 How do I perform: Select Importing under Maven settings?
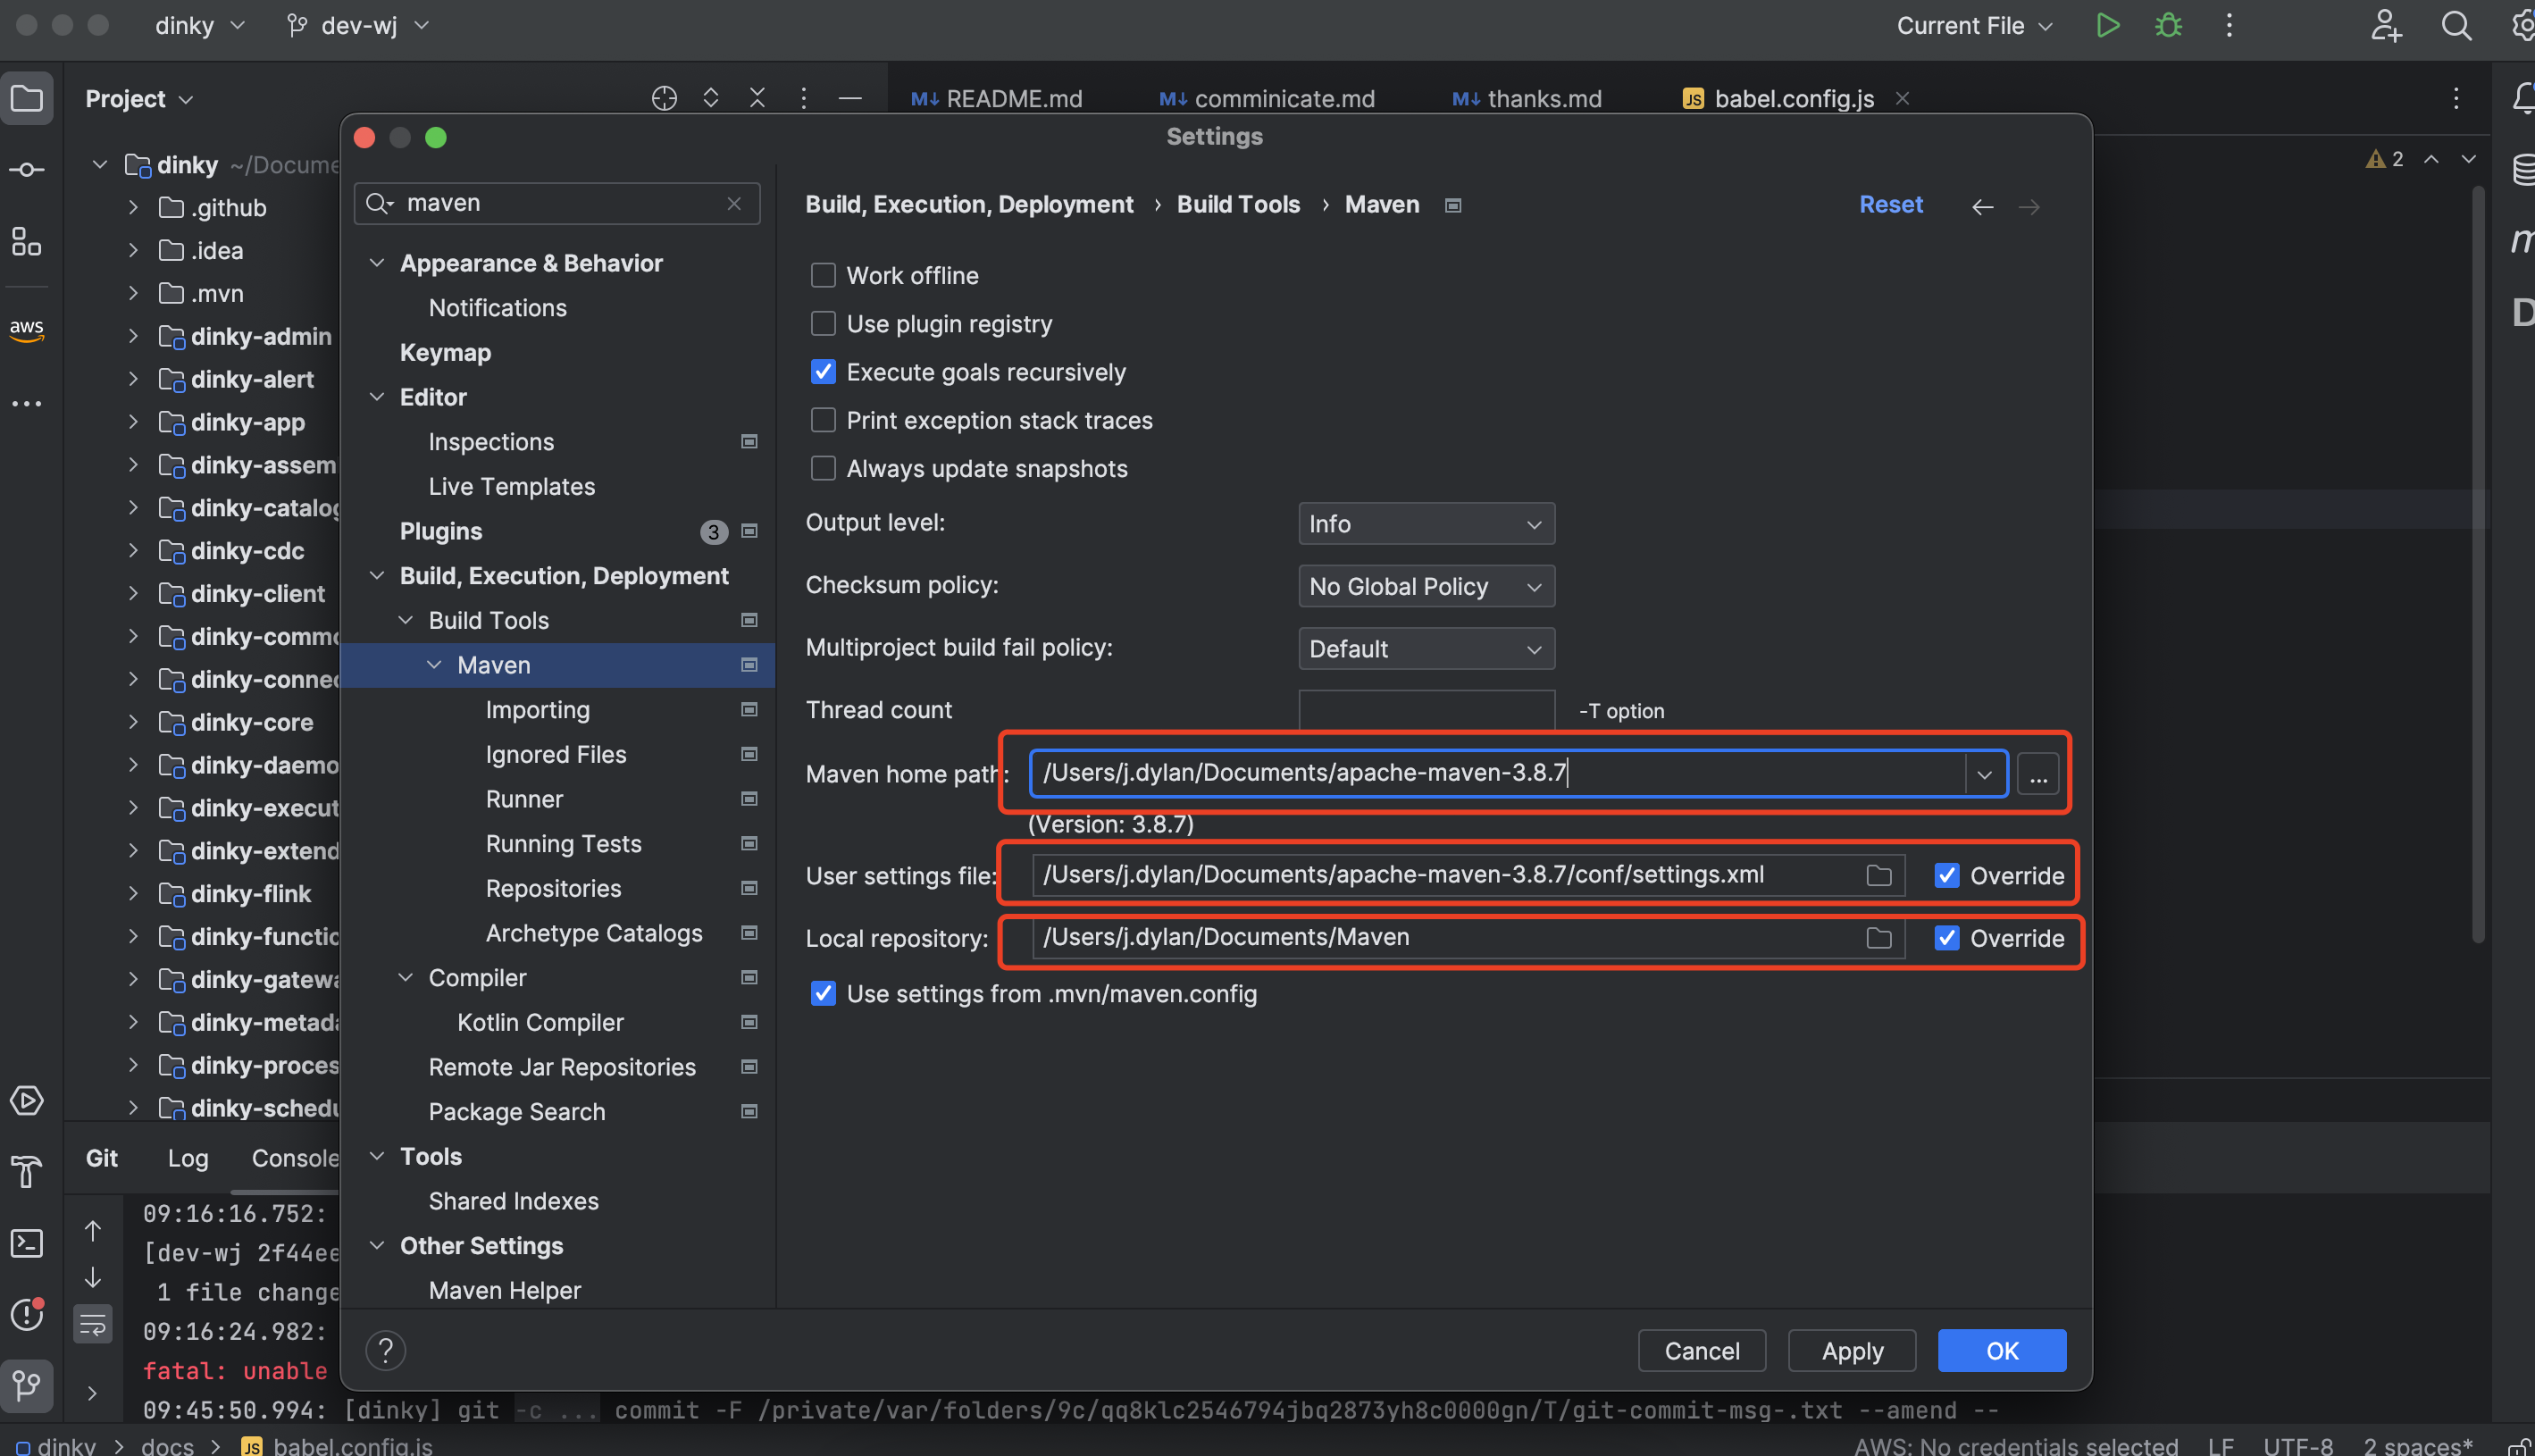tap(537, 710)
